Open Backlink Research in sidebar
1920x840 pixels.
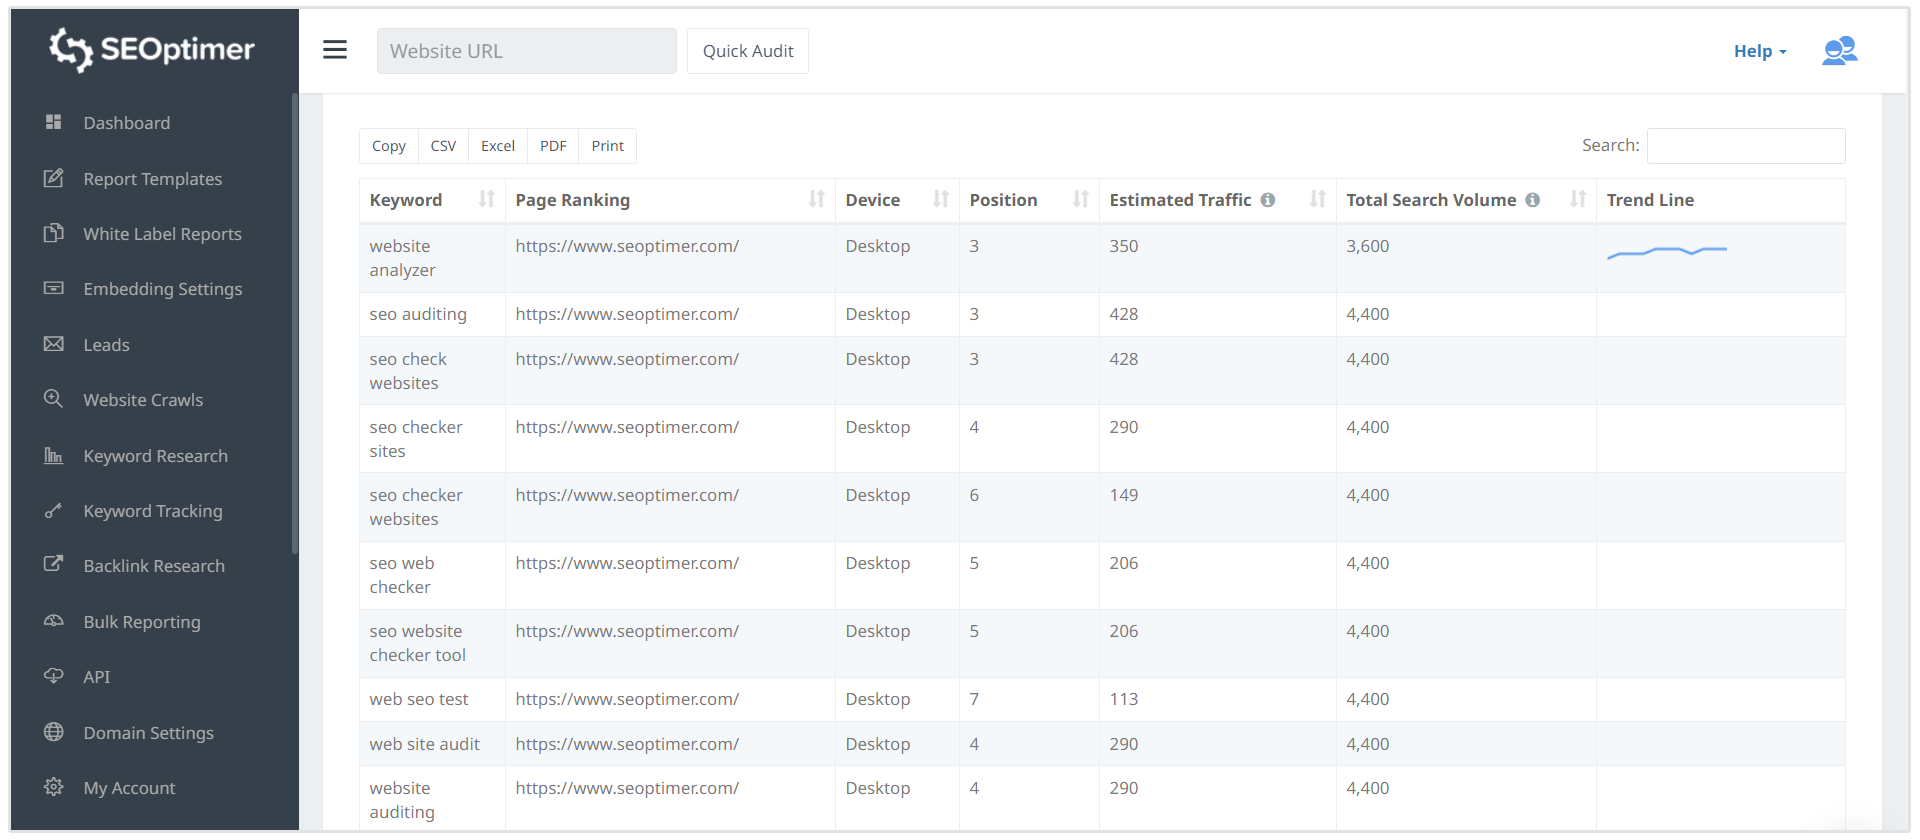click(x=154, y=566)
